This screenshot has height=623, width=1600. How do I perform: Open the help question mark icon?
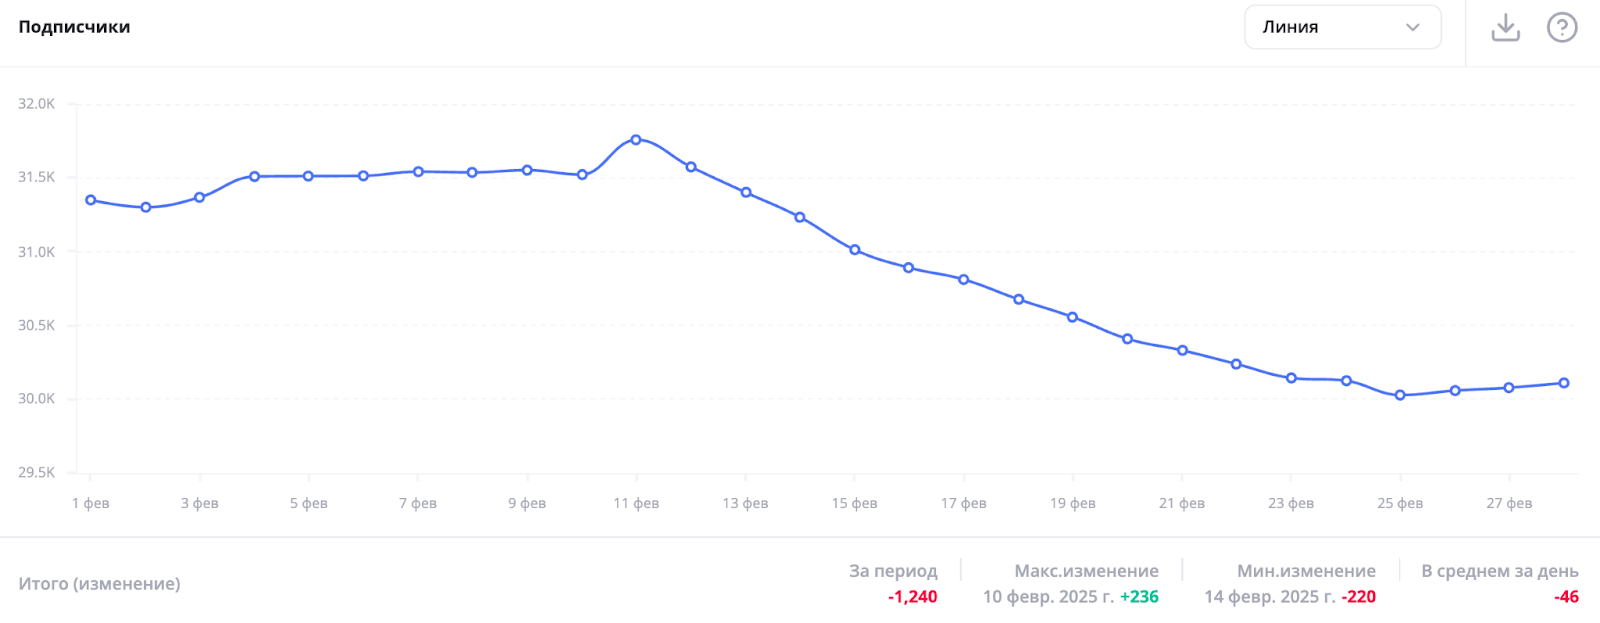click(1561, 28)
